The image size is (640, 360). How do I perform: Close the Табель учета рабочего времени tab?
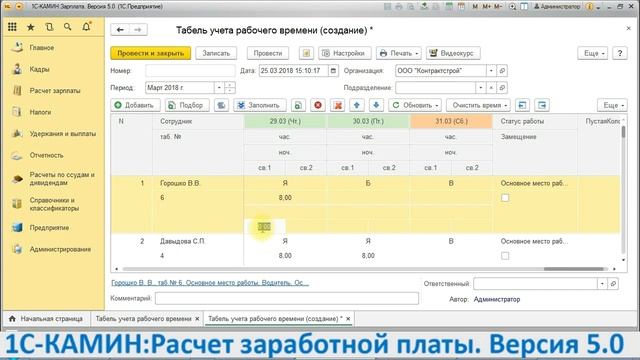click(x=197, y=319)
